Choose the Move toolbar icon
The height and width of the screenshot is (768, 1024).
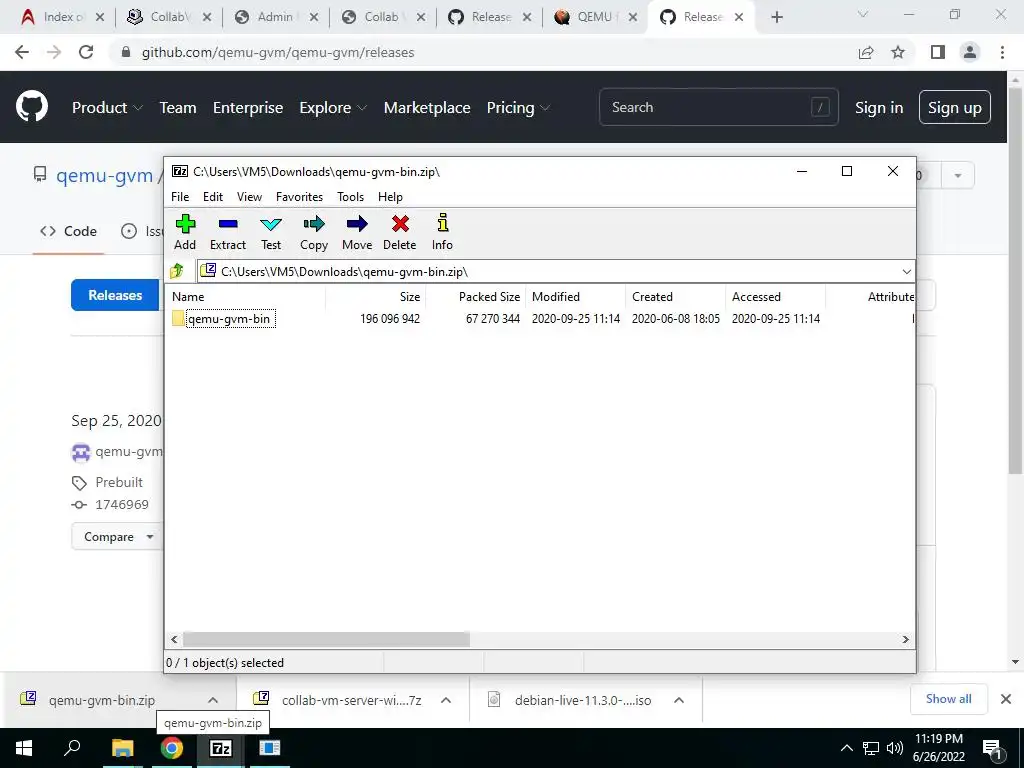pos(357,232)
